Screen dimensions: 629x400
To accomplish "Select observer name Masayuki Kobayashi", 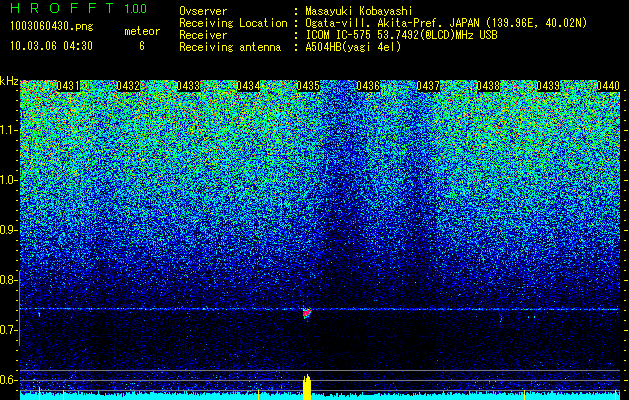I will tap(359, 11).
